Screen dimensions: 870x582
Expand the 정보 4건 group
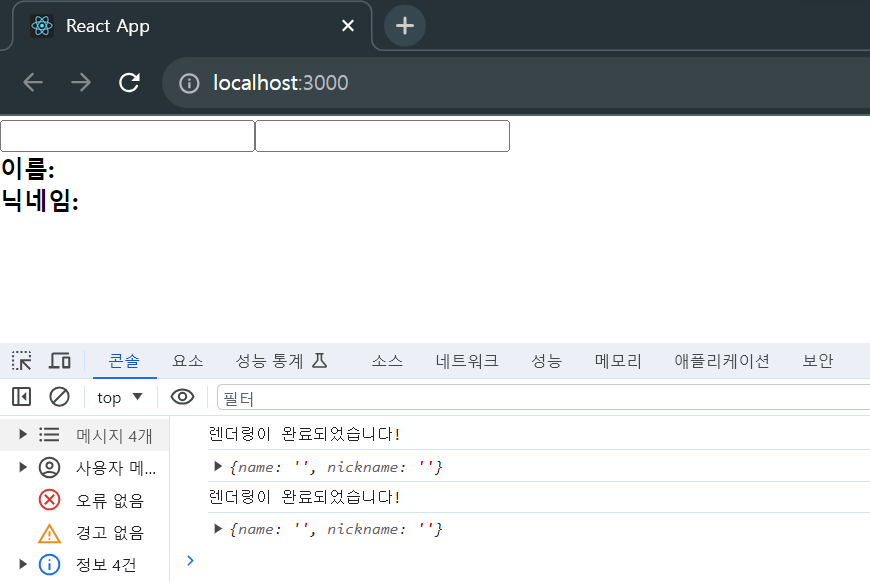[23, 564]
